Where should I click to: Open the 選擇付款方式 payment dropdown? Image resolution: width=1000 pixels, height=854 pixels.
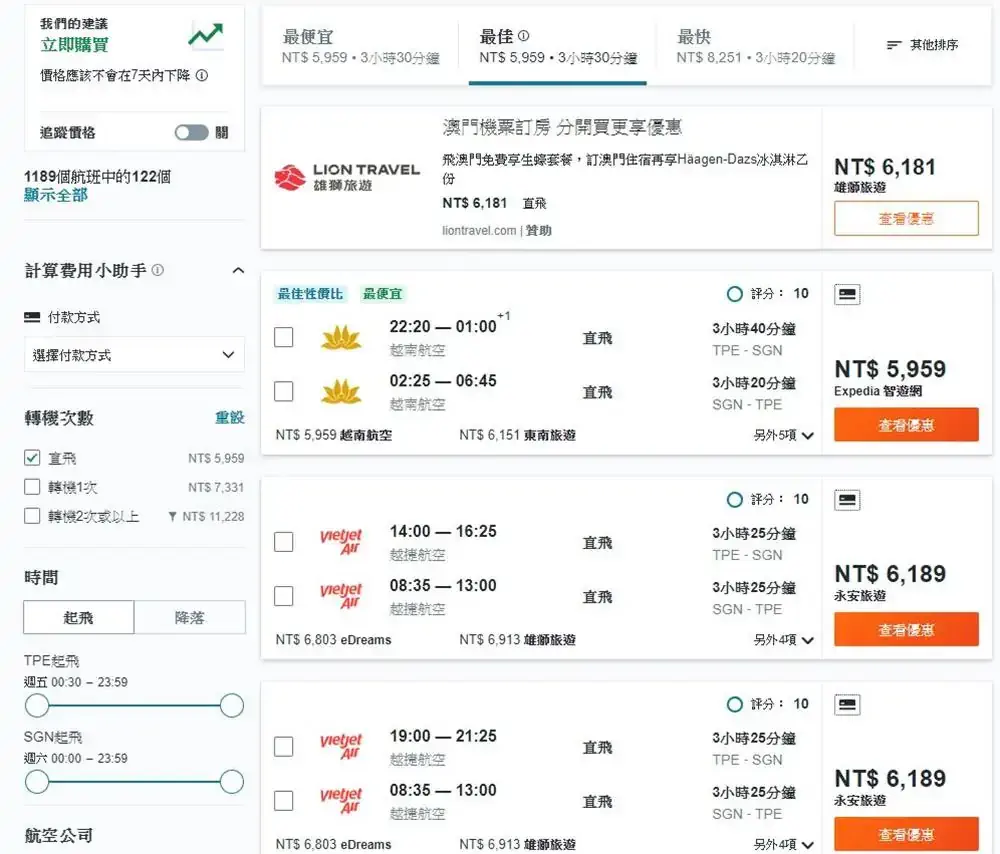coord(133,354)
